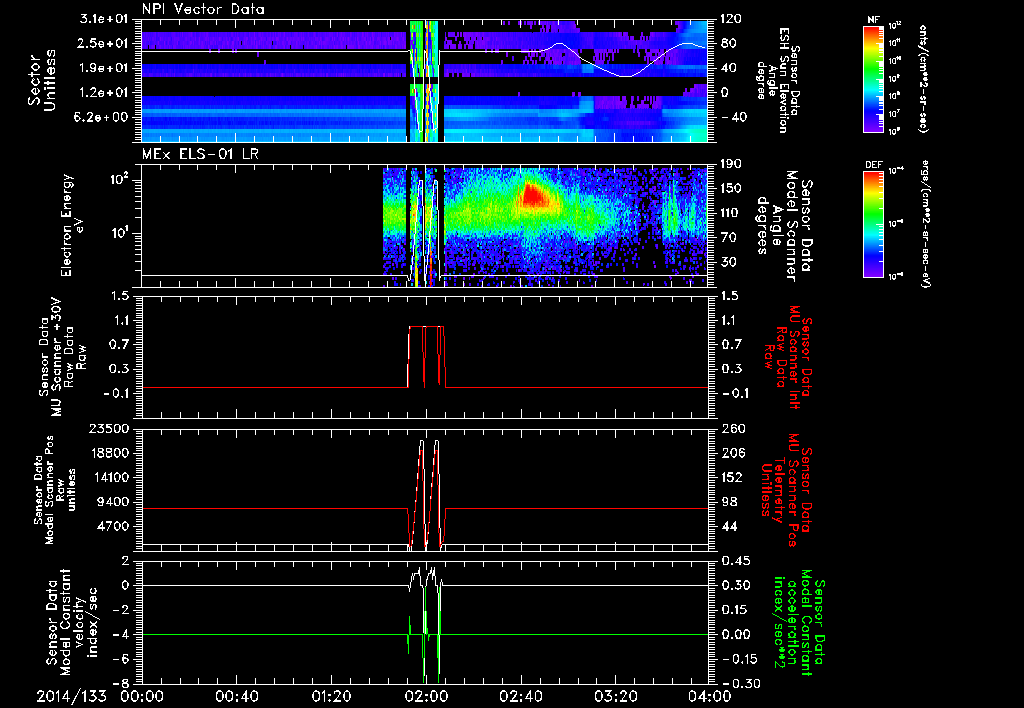The image size is (1024, 708).
Task: Click the "152" telemetry tick label
Action: [x=731, y=477]
